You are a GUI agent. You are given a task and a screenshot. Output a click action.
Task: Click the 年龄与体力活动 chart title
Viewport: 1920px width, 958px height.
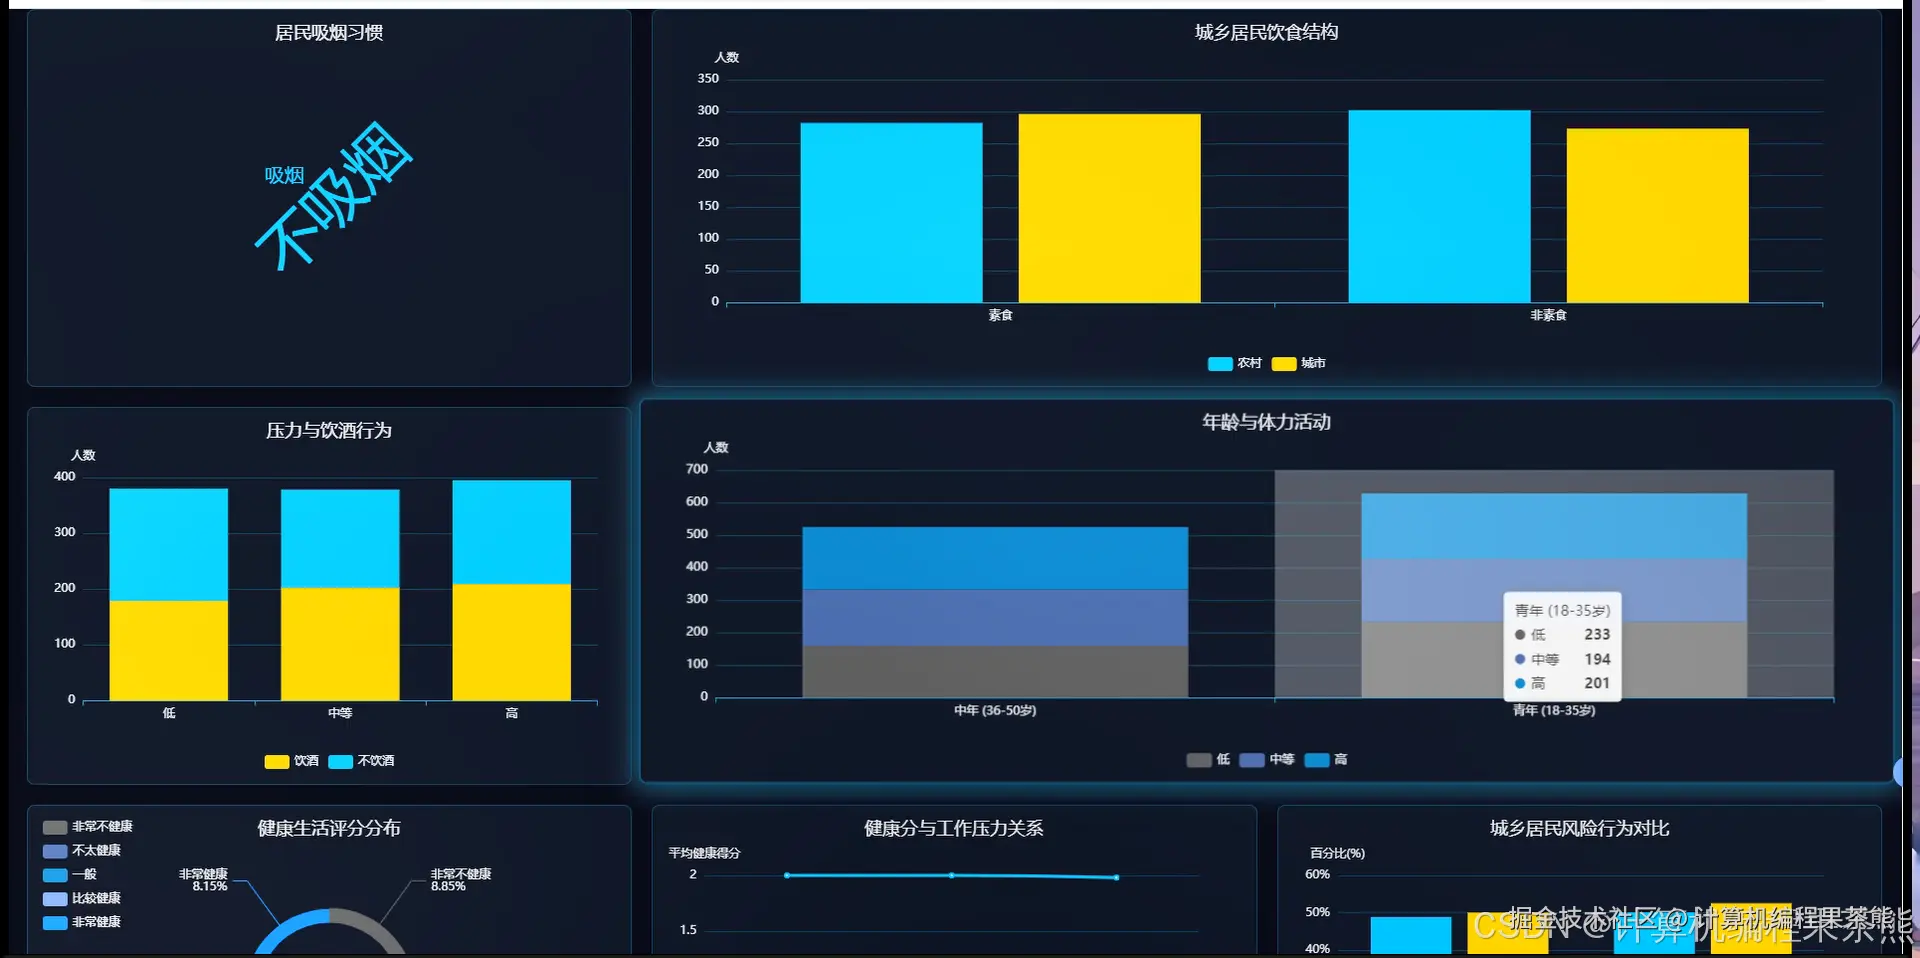point(1266,422)
